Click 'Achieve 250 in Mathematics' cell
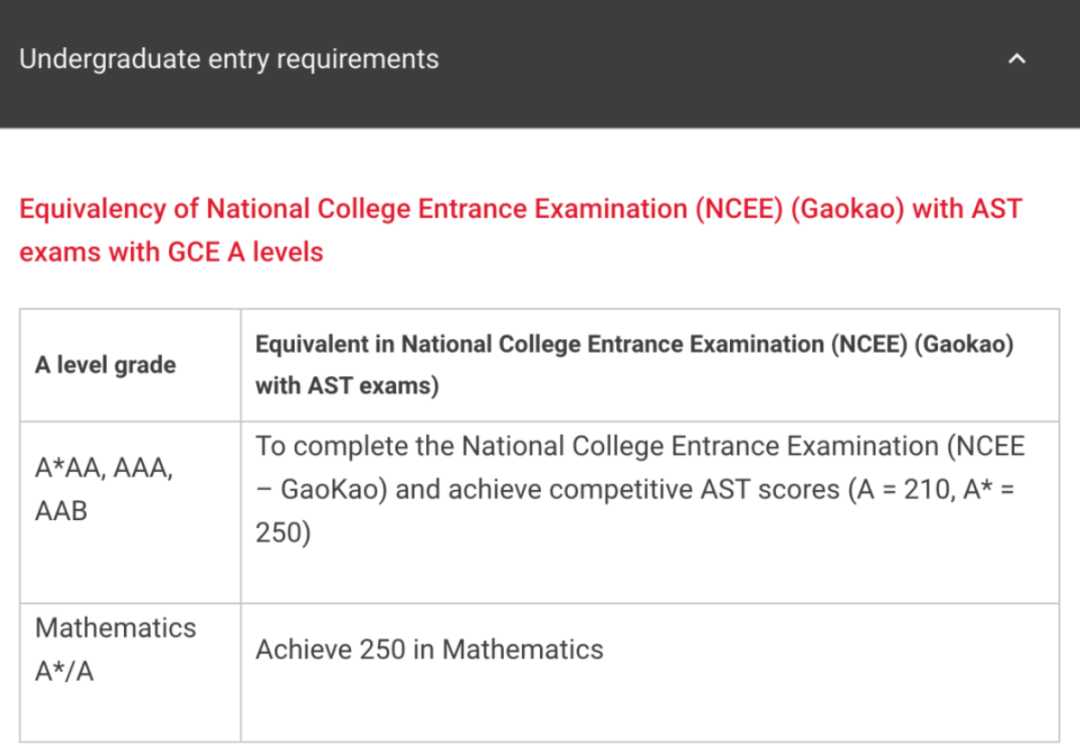This screenshot has height=756, width=1080. coord(429,649)
